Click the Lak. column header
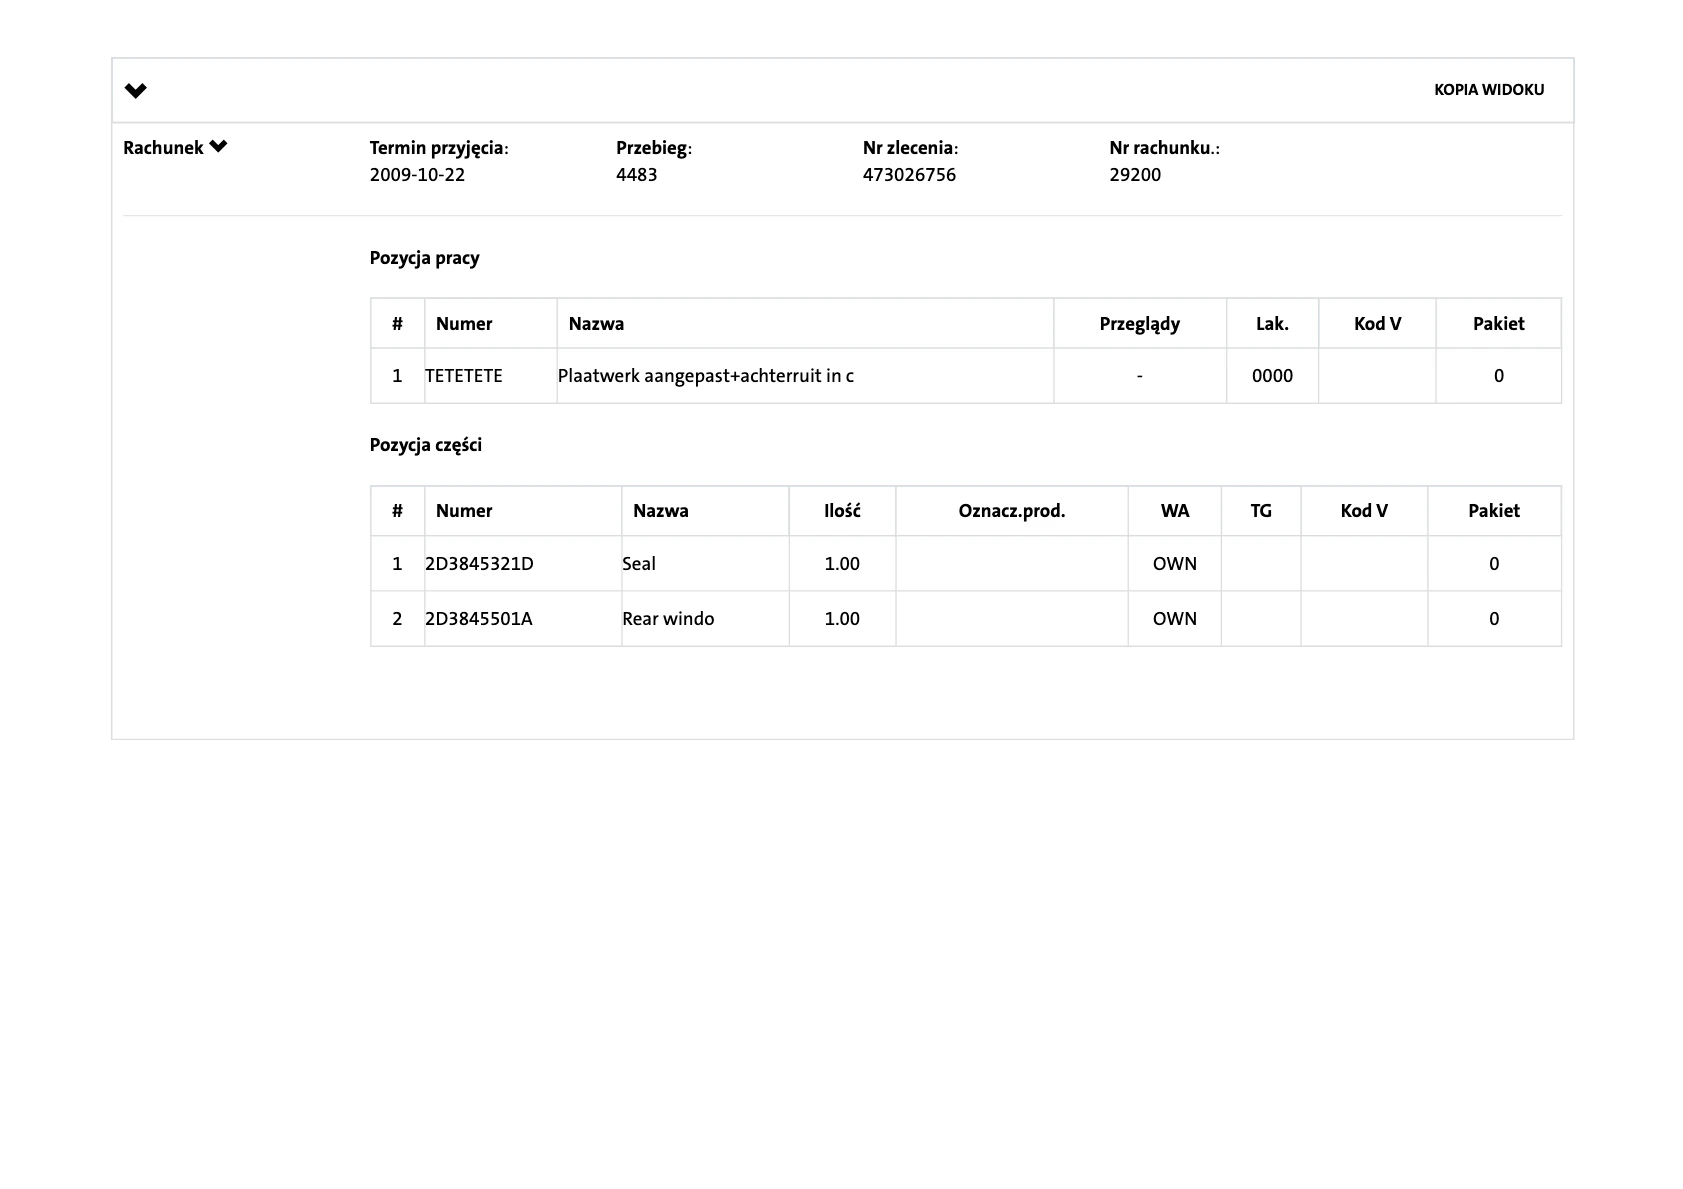This screenshot has height=1189, width=1683. click(1272, 324)
